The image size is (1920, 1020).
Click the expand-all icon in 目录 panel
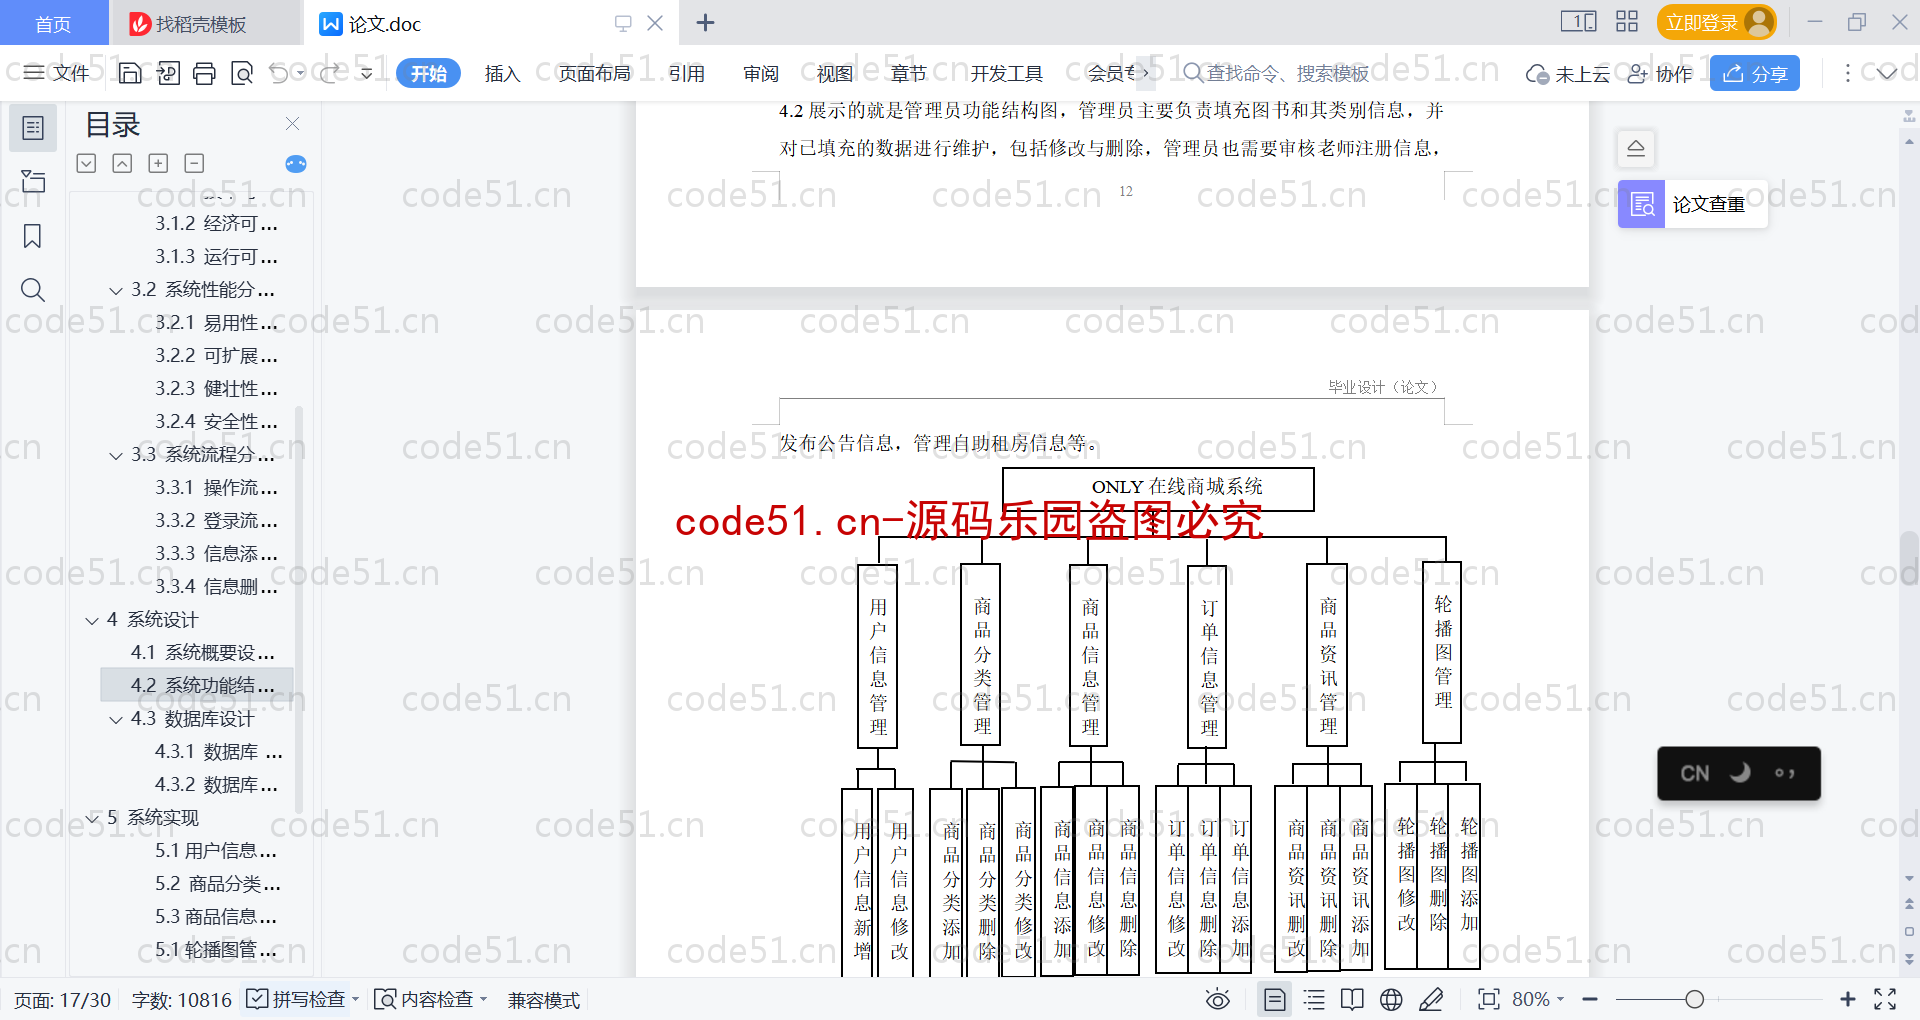pyautogui.click(x=87, y=163)
